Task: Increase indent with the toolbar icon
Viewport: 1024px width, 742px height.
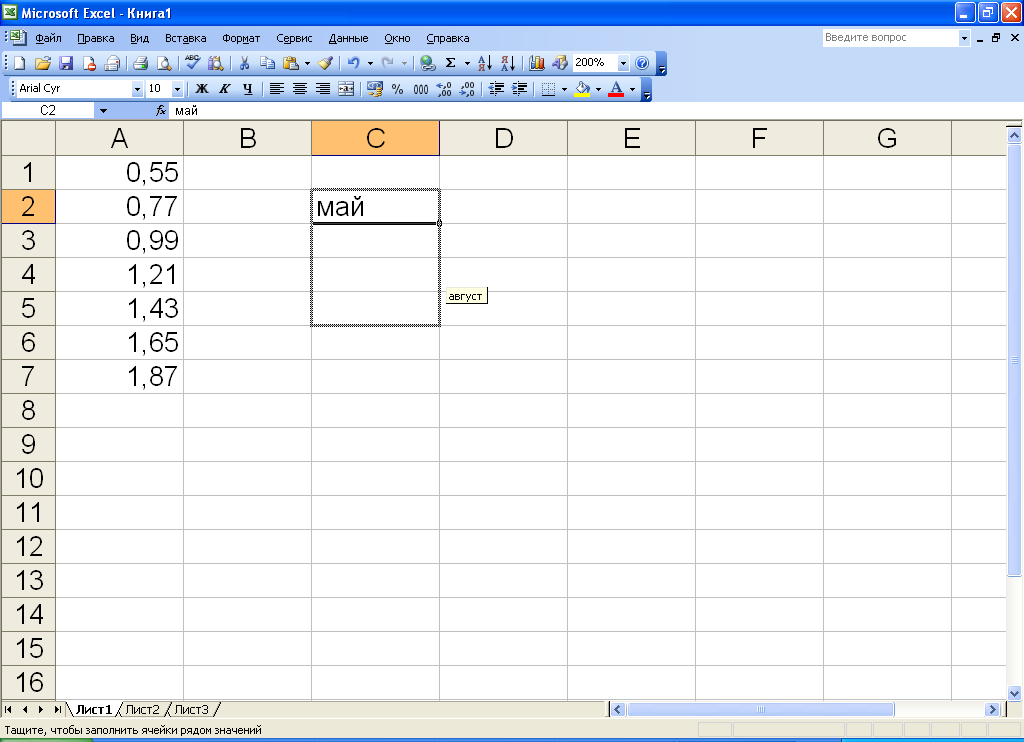Action: point(519,89)
